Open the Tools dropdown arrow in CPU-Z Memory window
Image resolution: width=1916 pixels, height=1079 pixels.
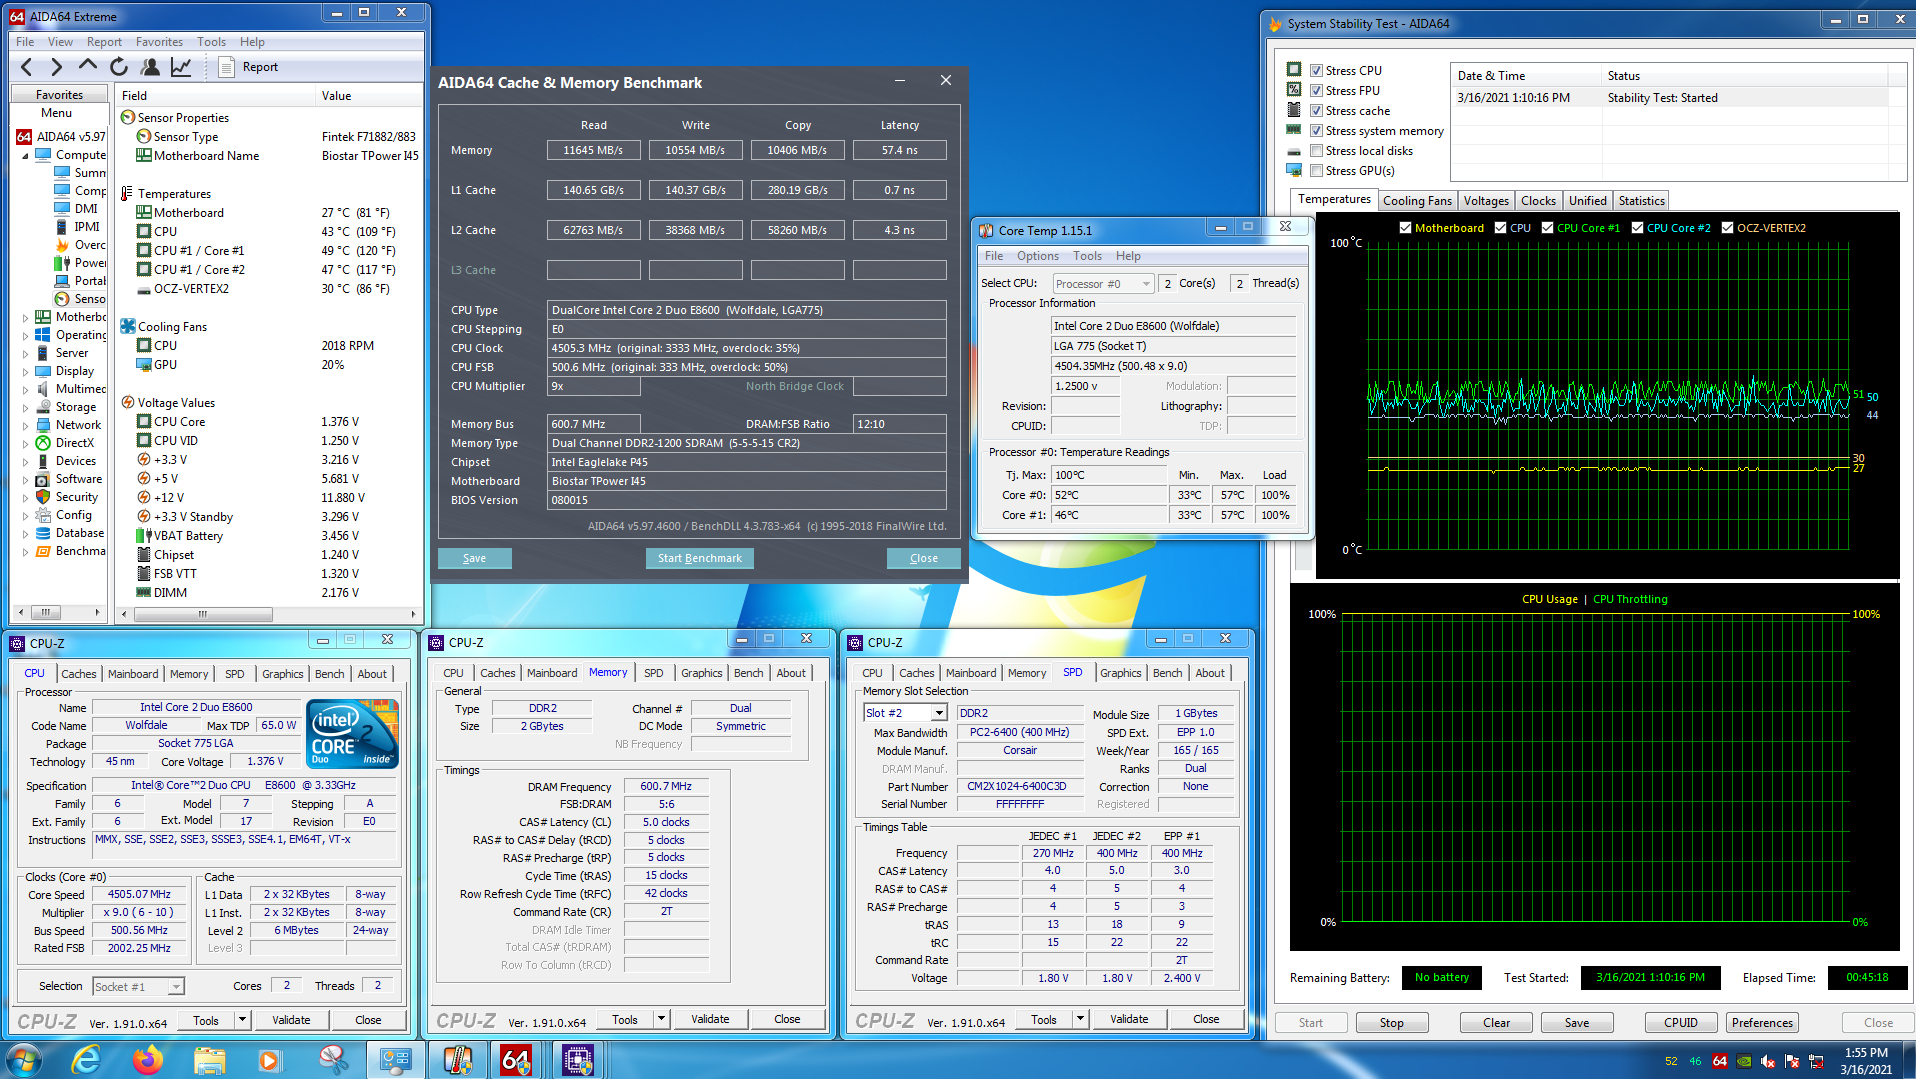(662, 1019)
